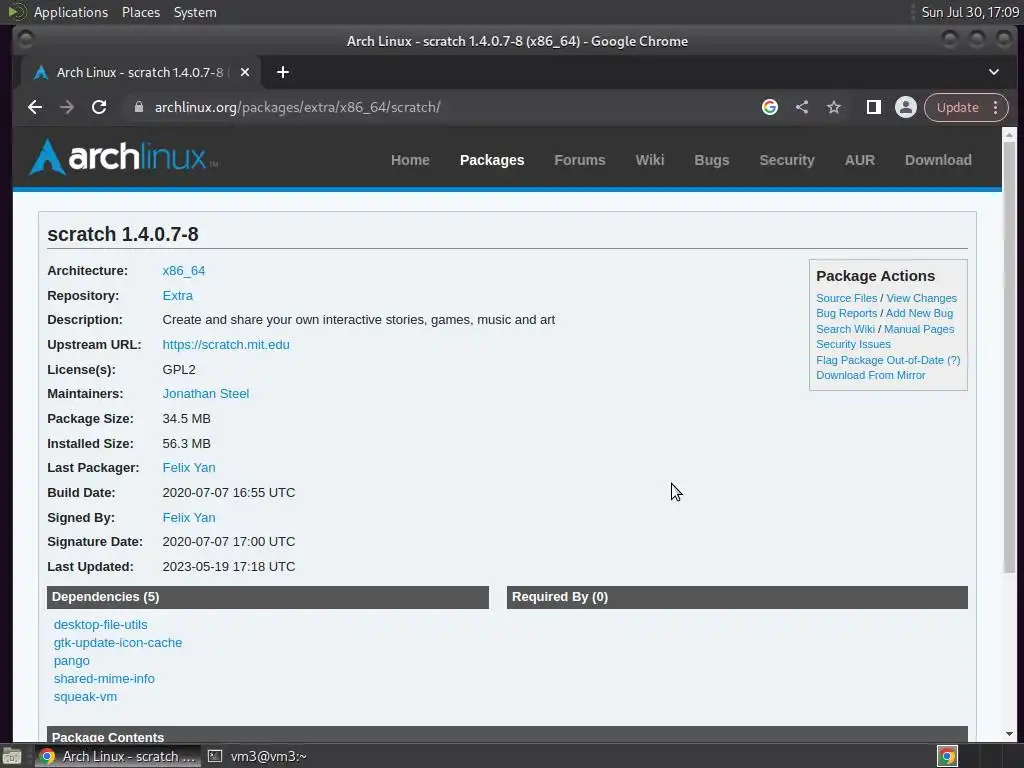Click the clock showing Sun Jul 30

pyautogui.click(x=970, y=12)
